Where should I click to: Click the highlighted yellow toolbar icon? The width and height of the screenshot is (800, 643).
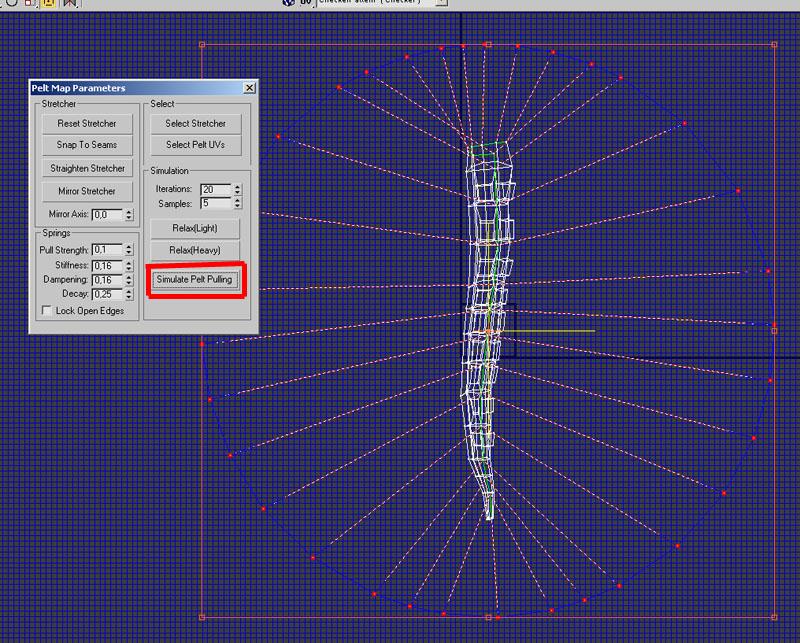point(48,3)
